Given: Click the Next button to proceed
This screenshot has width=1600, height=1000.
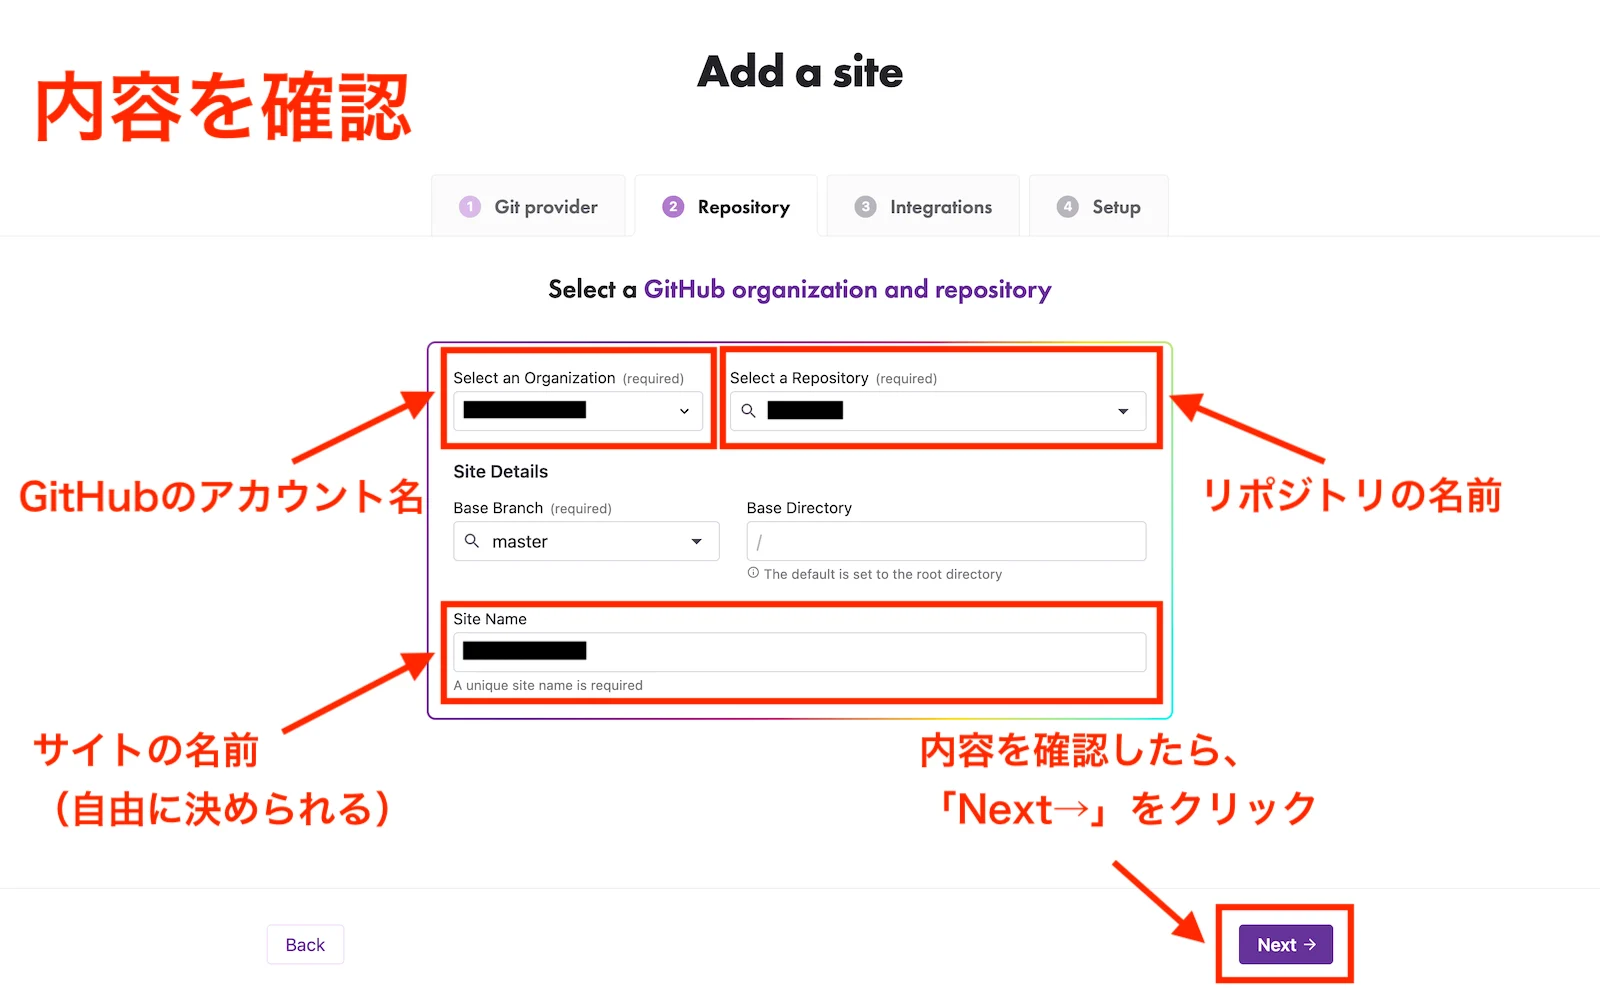Looking at the screenshot, I should 1284,944.
